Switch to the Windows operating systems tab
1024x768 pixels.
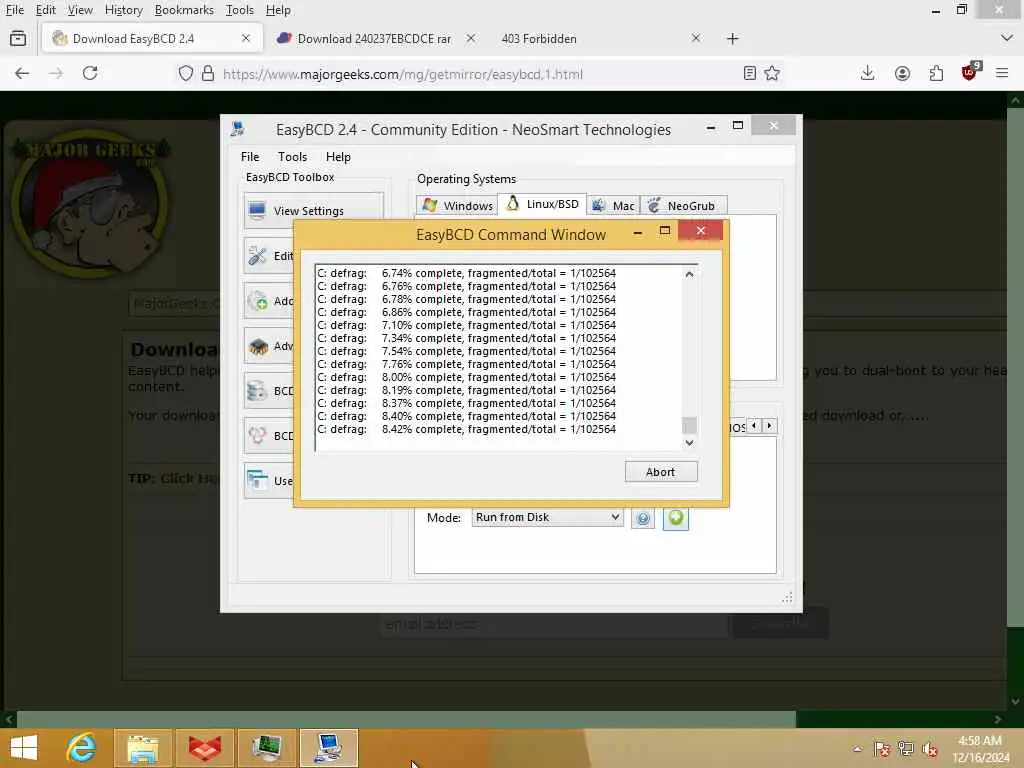tap(457, 205)
